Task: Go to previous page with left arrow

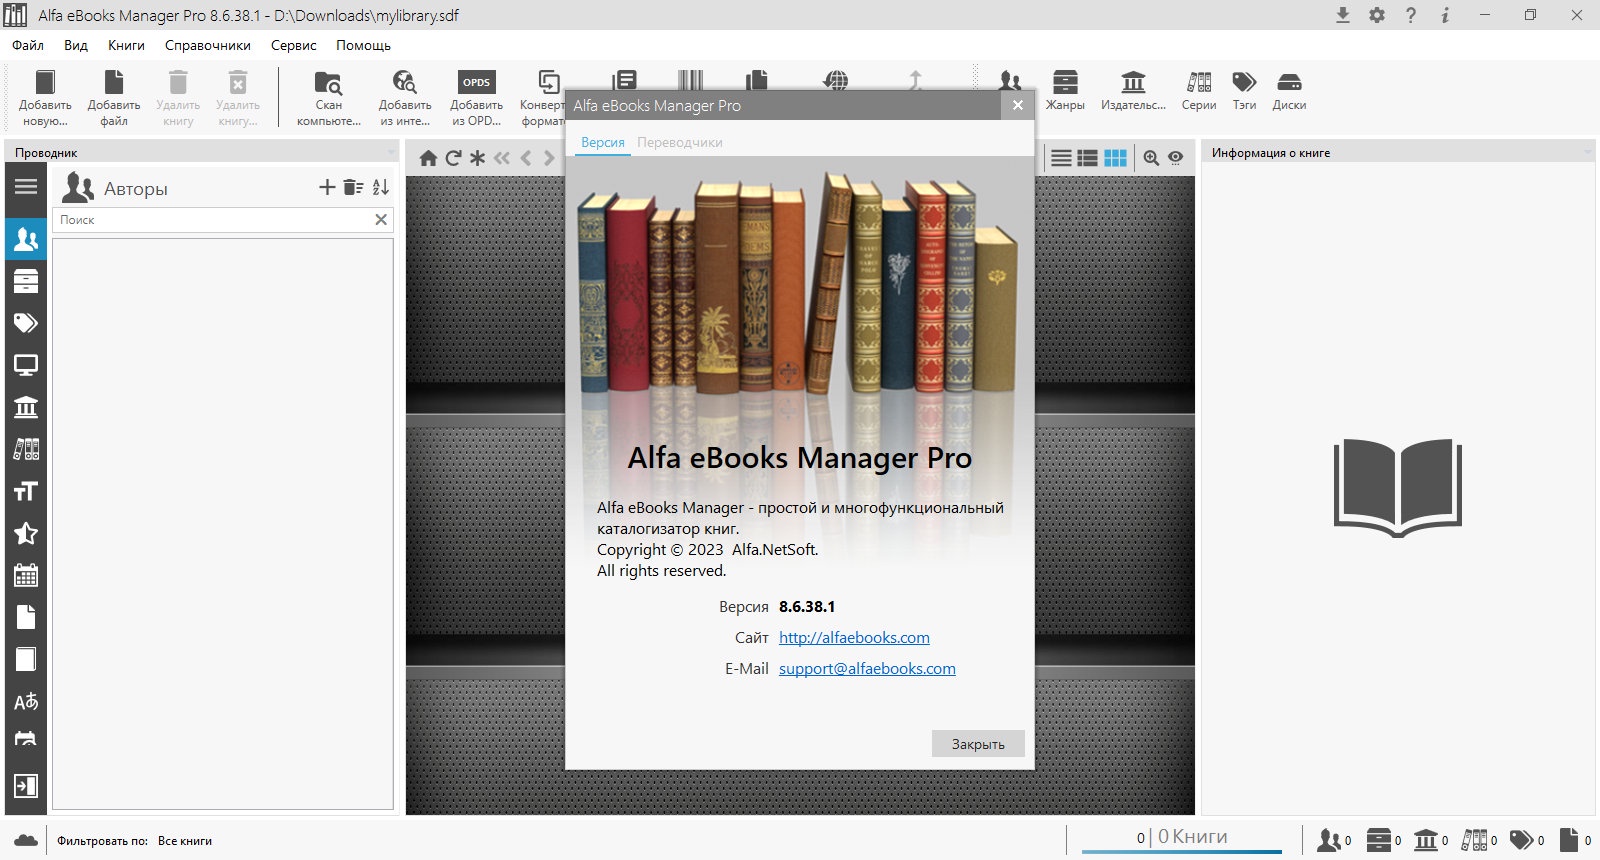Action: (526, 158)
